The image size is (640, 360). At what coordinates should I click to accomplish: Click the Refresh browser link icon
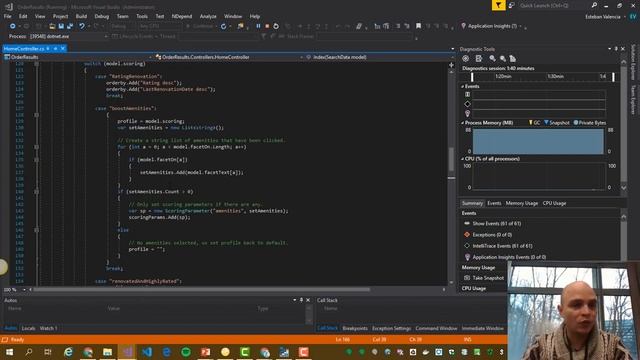223,26
